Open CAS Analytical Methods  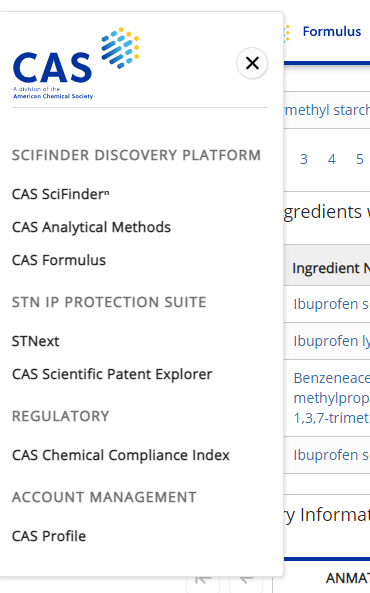[x=91, y=227]
